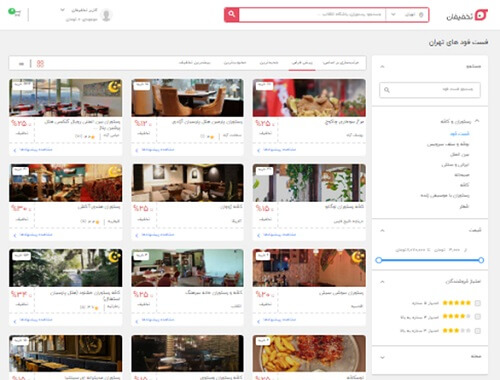The width and height of the screenshot is (500, 380).
Task: Expand the neighborhood filter section chevron
Action: click(x=382, y=357)
